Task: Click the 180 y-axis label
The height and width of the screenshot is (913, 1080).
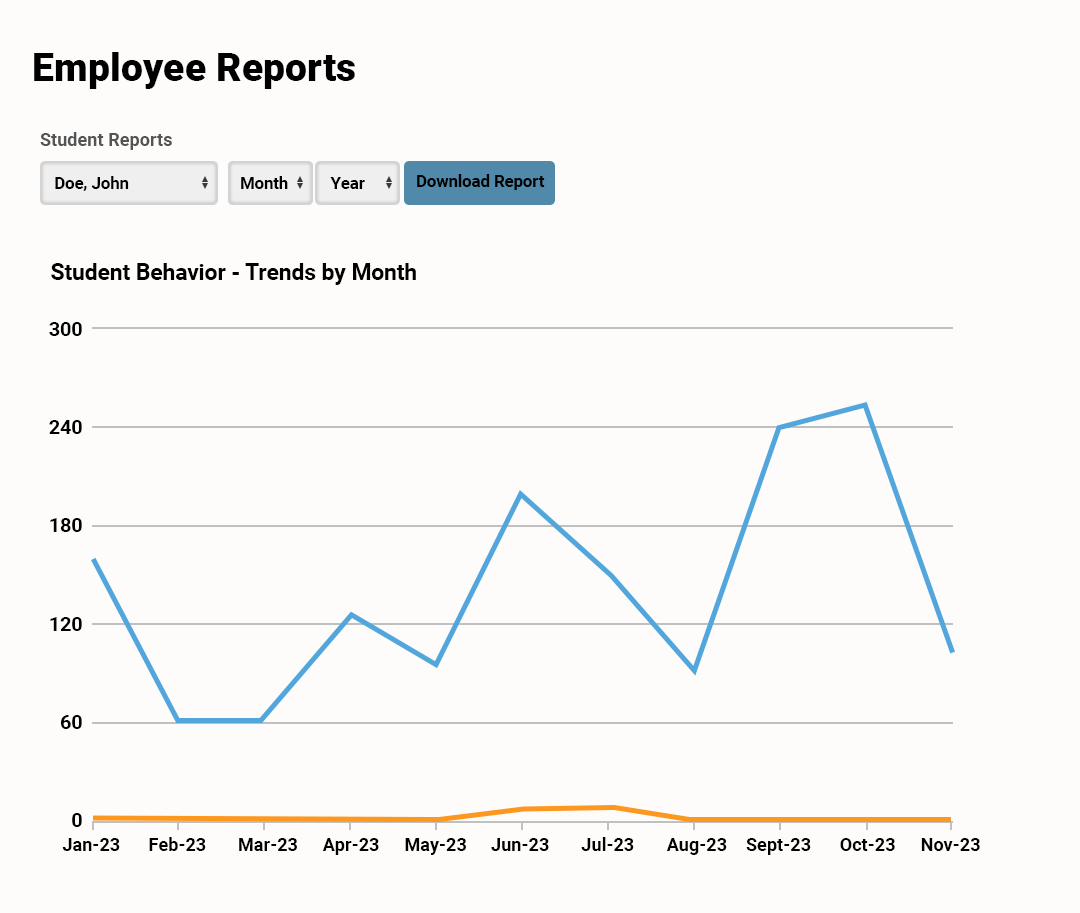Action: (x=65, y=526)
